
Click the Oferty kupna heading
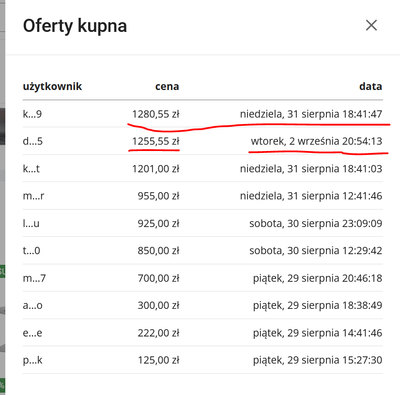click(75, 26)
